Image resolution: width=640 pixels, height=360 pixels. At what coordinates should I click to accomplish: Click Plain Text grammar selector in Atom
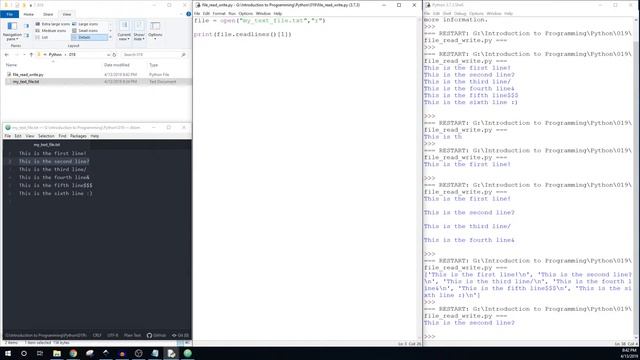point(132,336)
